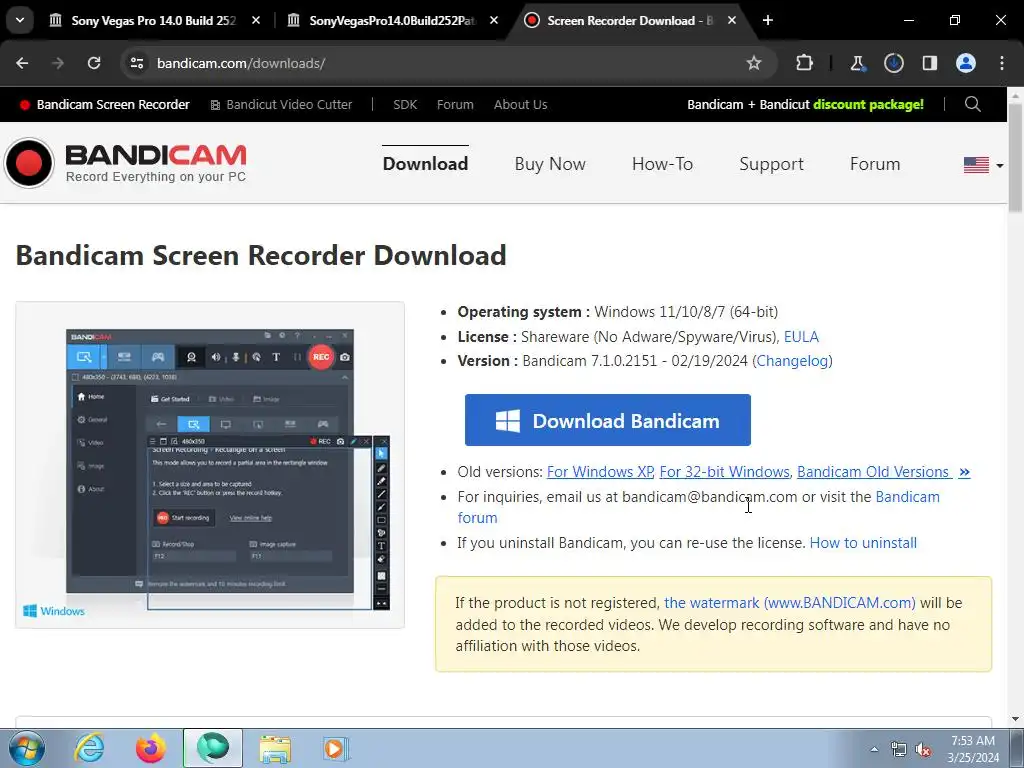The height and width of the screenshot is (768, 1024).
Task: Click the Download Bandicam button
Action: click(x=607, y=420)
